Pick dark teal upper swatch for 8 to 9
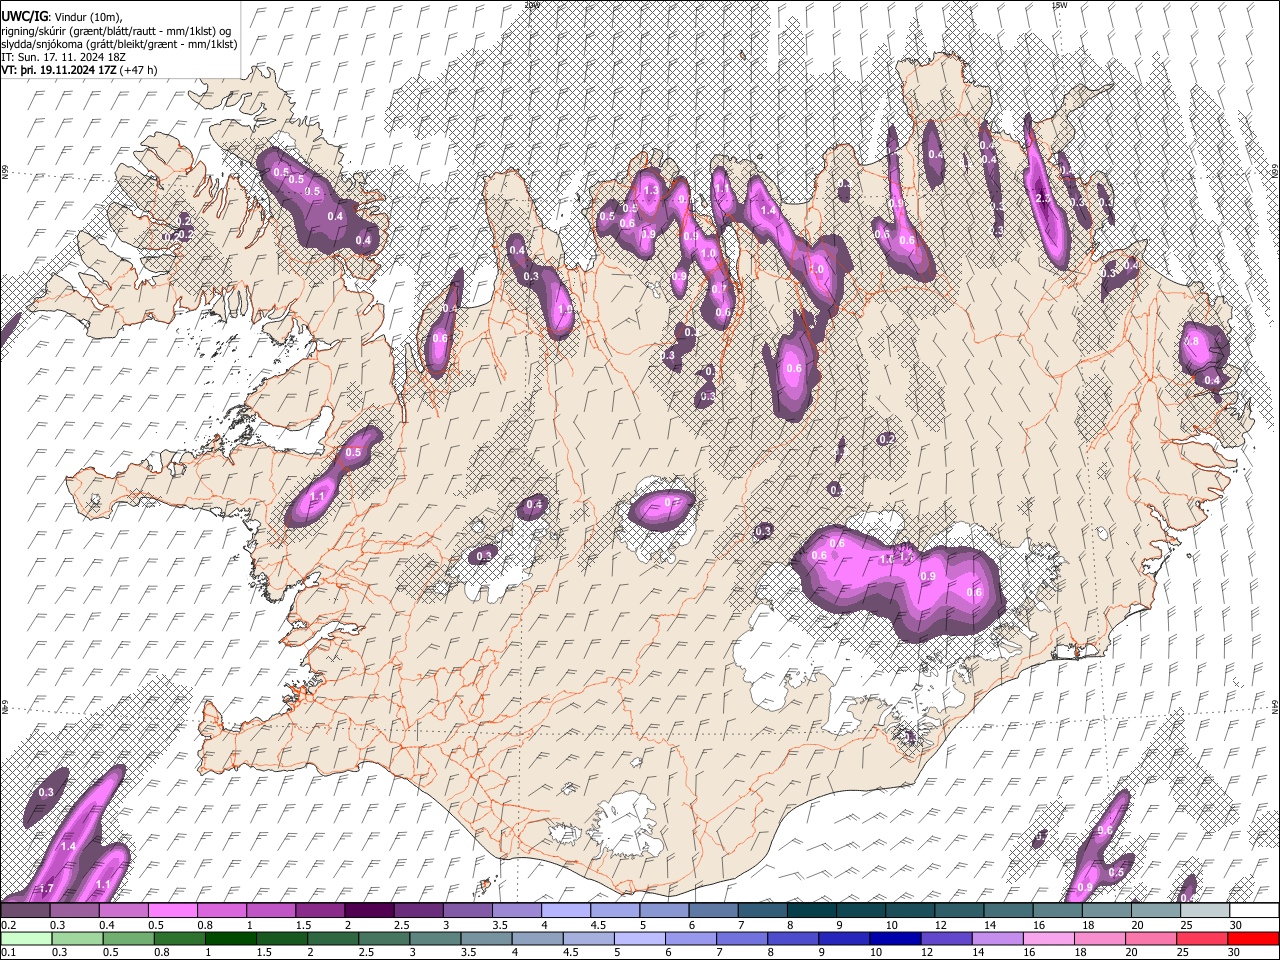Screen dimensions: 1280x960 coord(810,911)
